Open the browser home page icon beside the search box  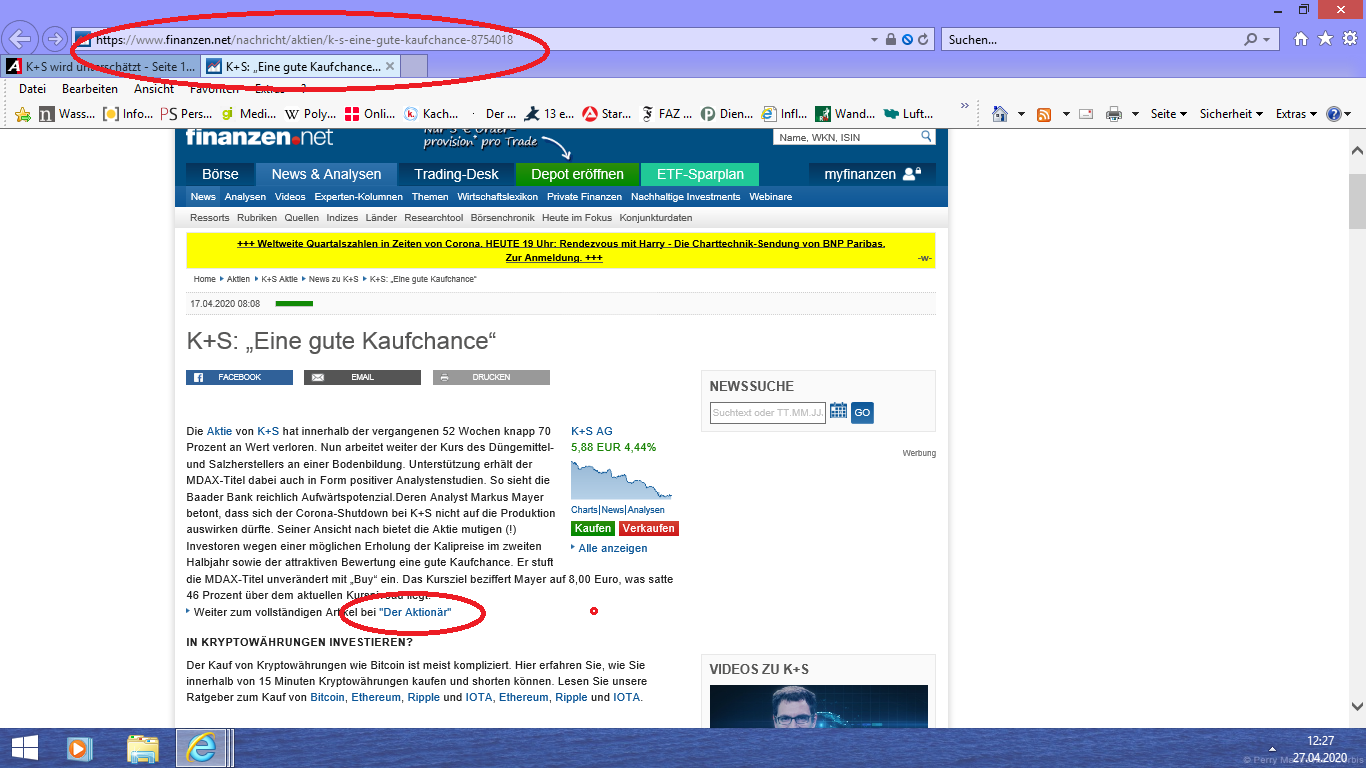pyautogui.click(x=1300, y=39)
